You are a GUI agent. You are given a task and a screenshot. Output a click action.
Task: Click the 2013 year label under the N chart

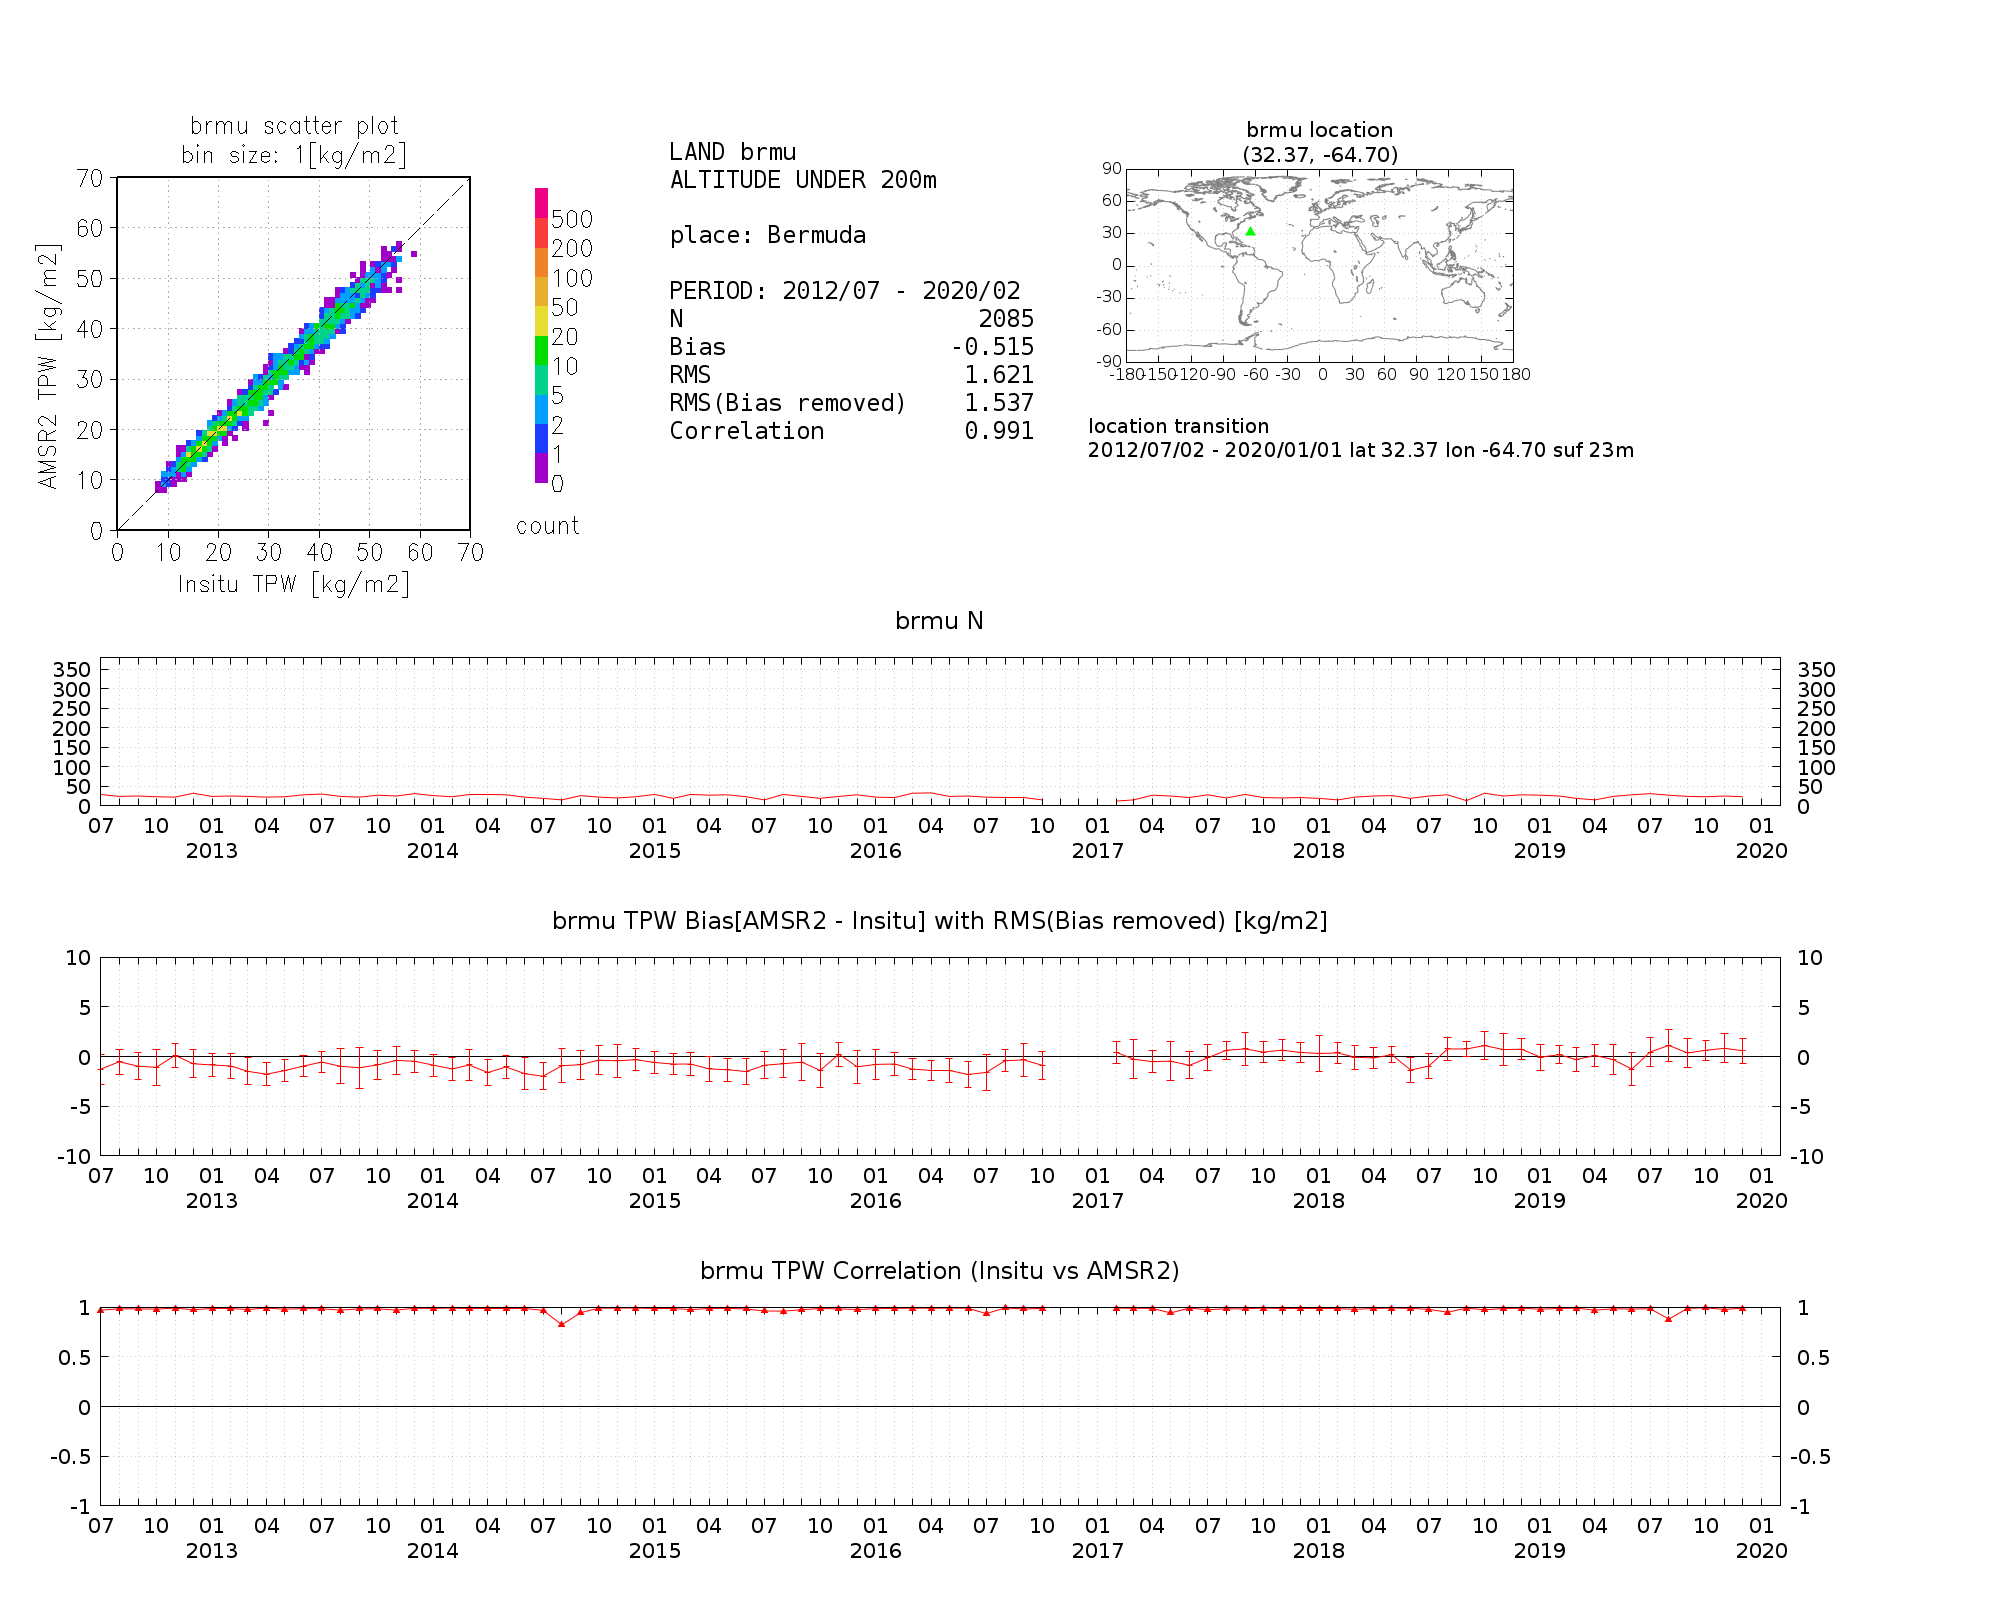[212, 851]
